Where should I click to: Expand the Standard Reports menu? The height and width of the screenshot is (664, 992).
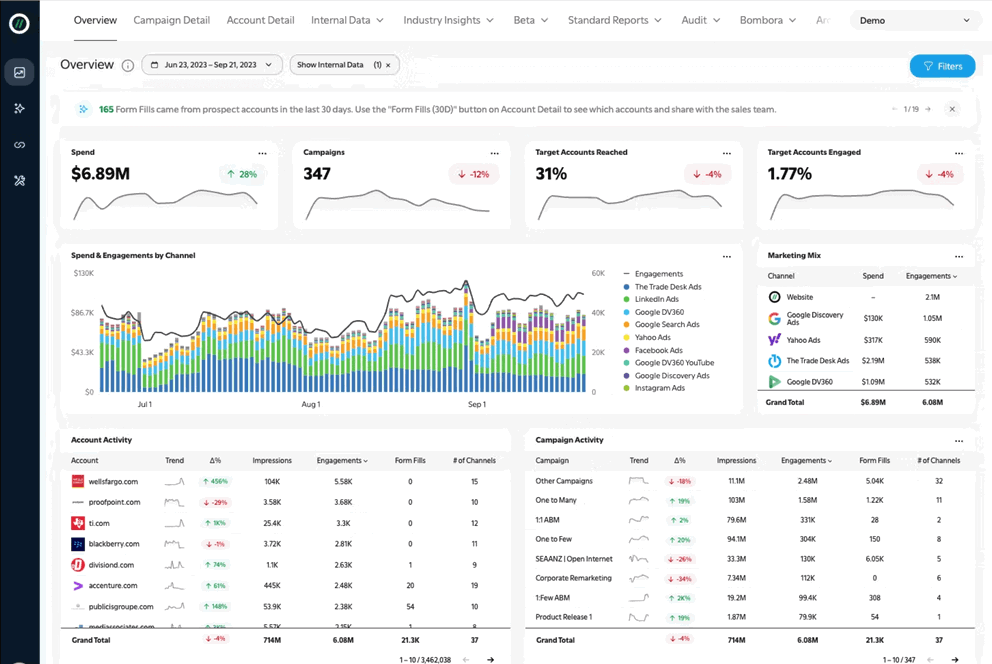[x=614, y=20]
